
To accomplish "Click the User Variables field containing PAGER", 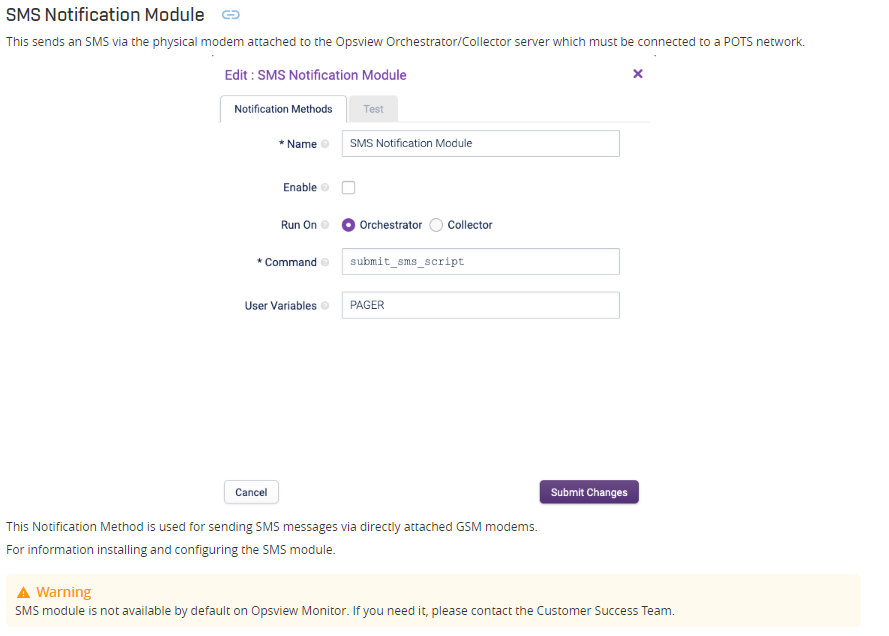I will 480,305.
